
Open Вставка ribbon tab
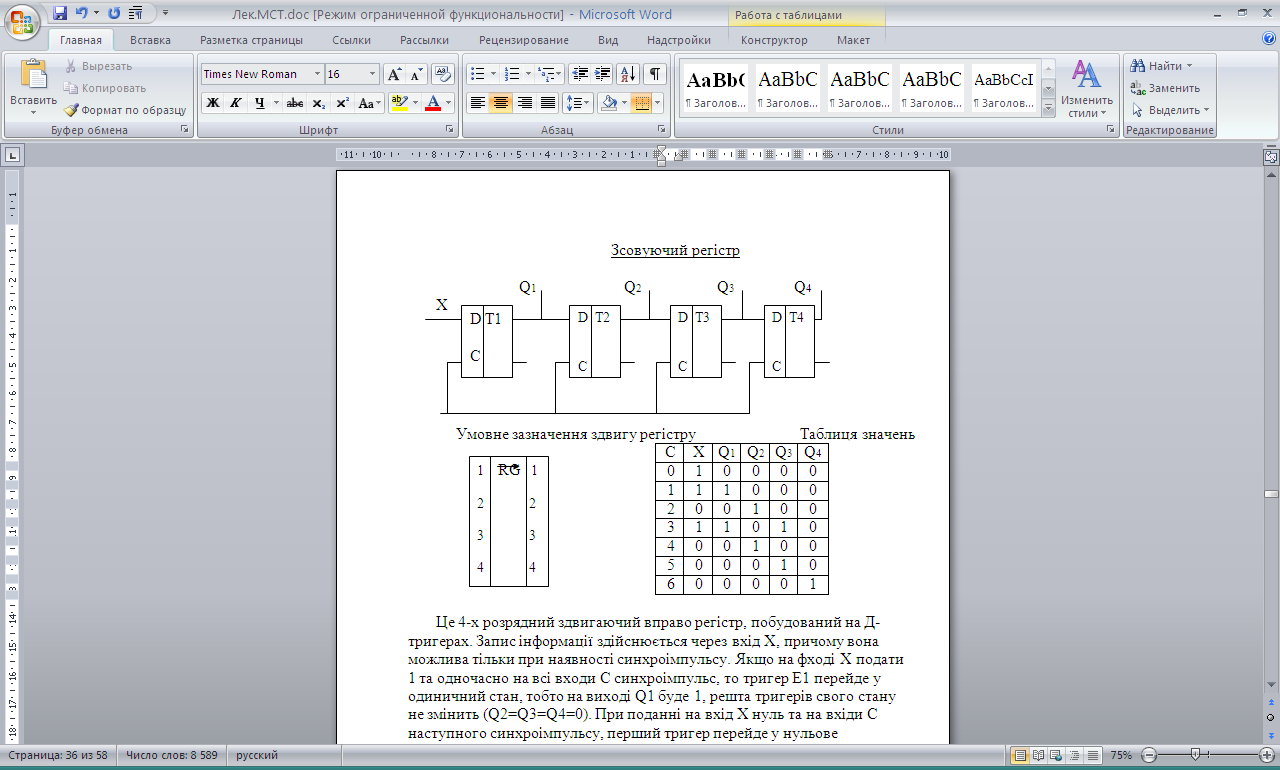[150, 40]
